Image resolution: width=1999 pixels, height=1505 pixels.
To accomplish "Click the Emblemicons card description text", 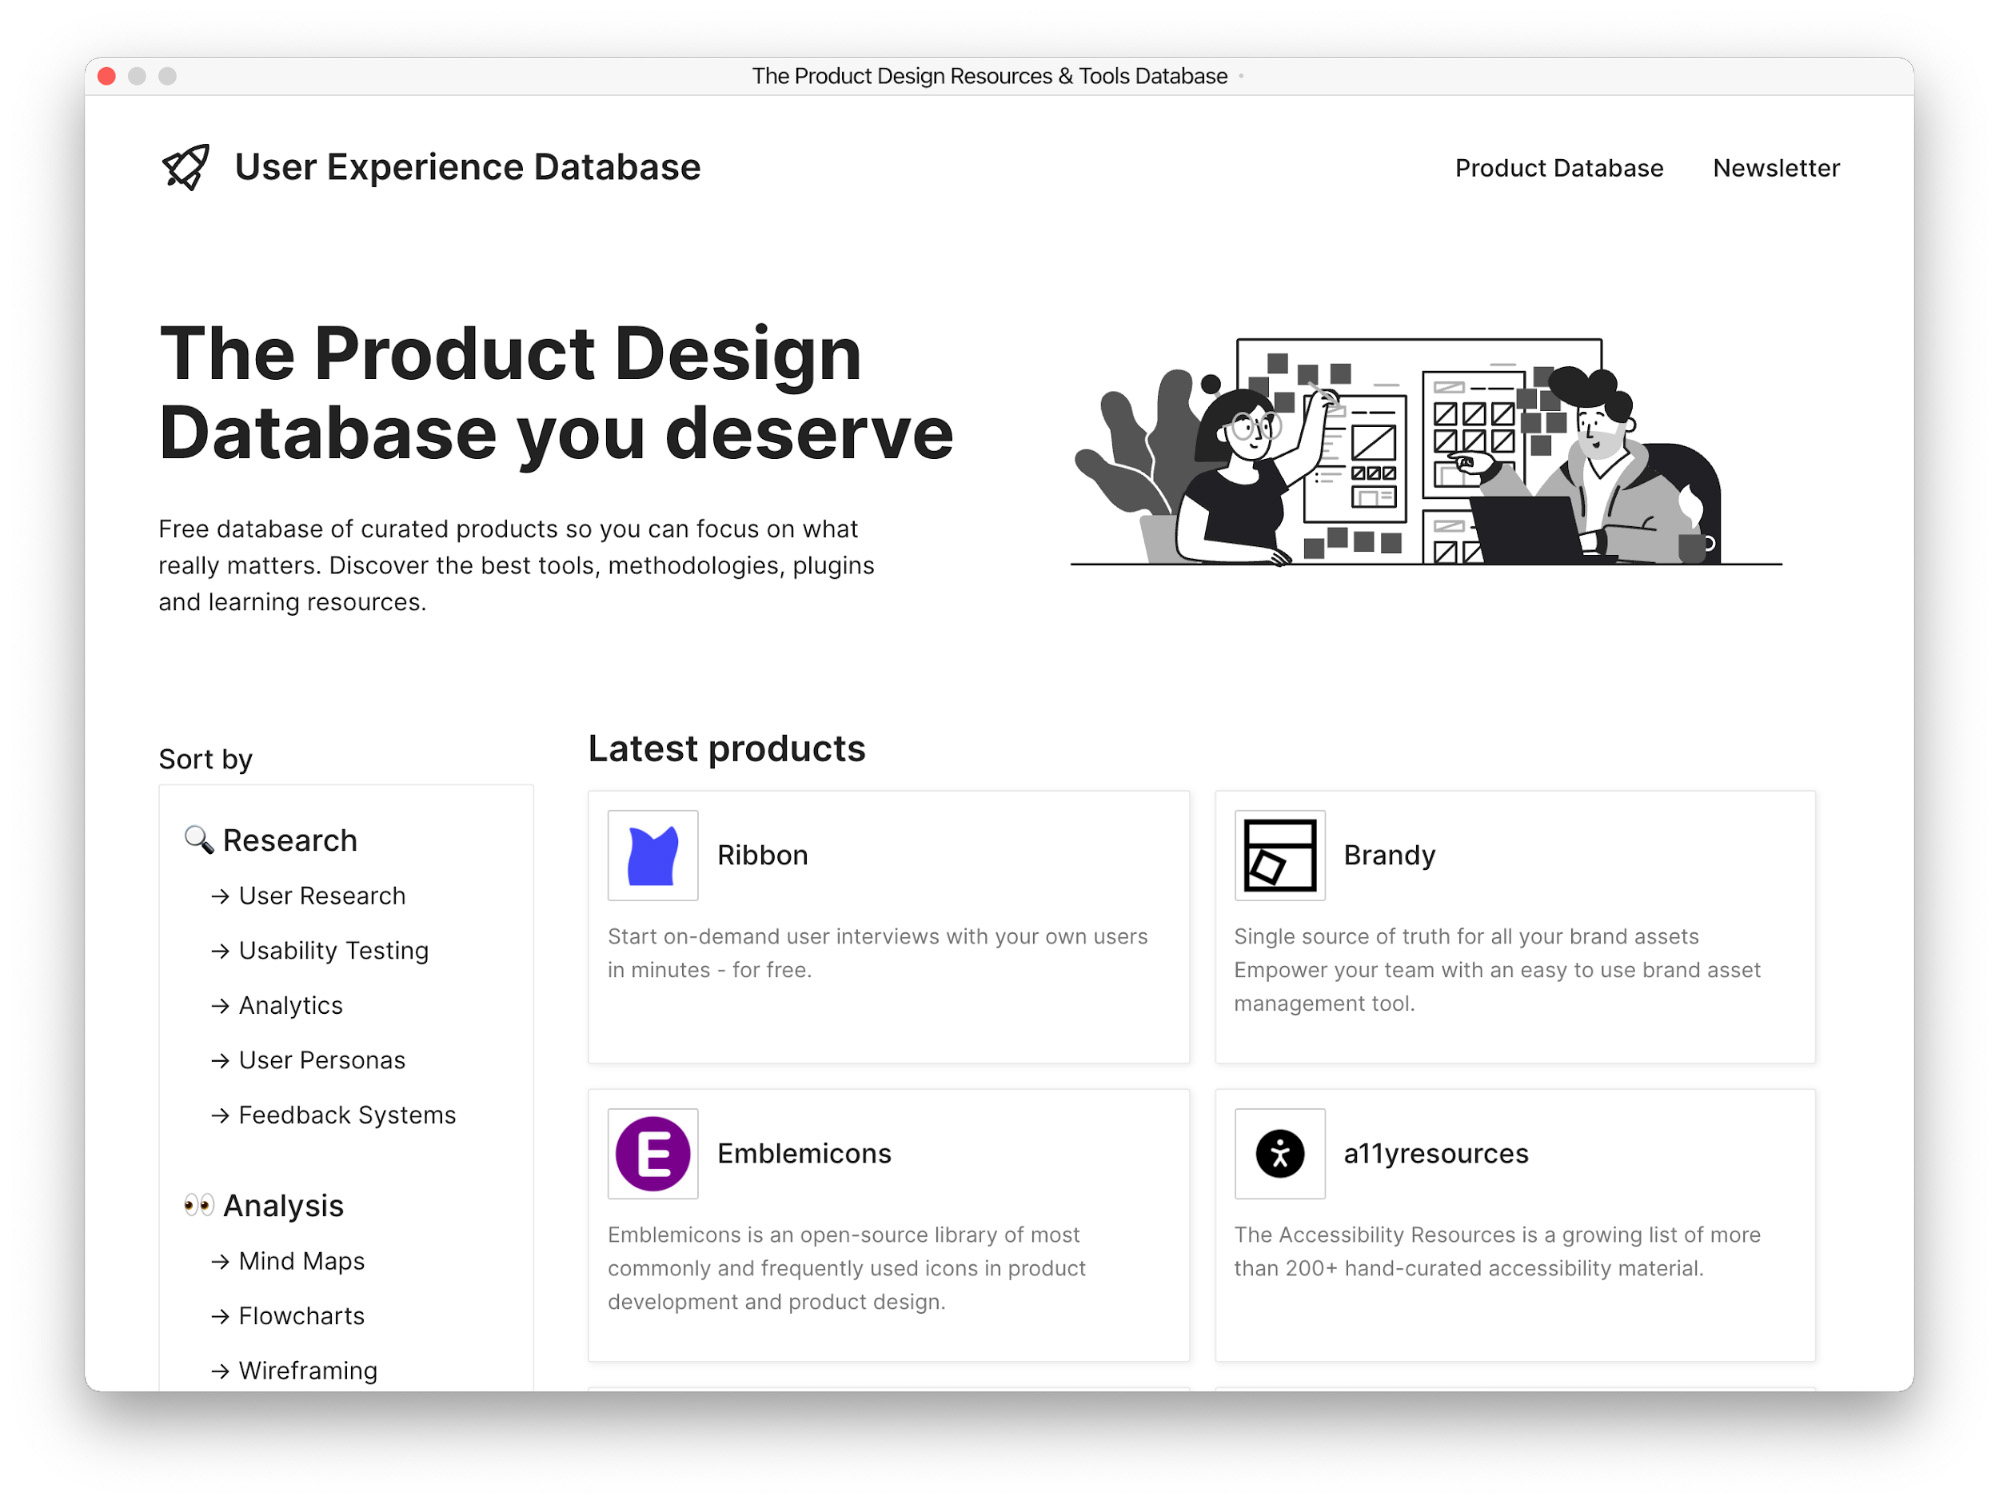I will coord(846,1267).
